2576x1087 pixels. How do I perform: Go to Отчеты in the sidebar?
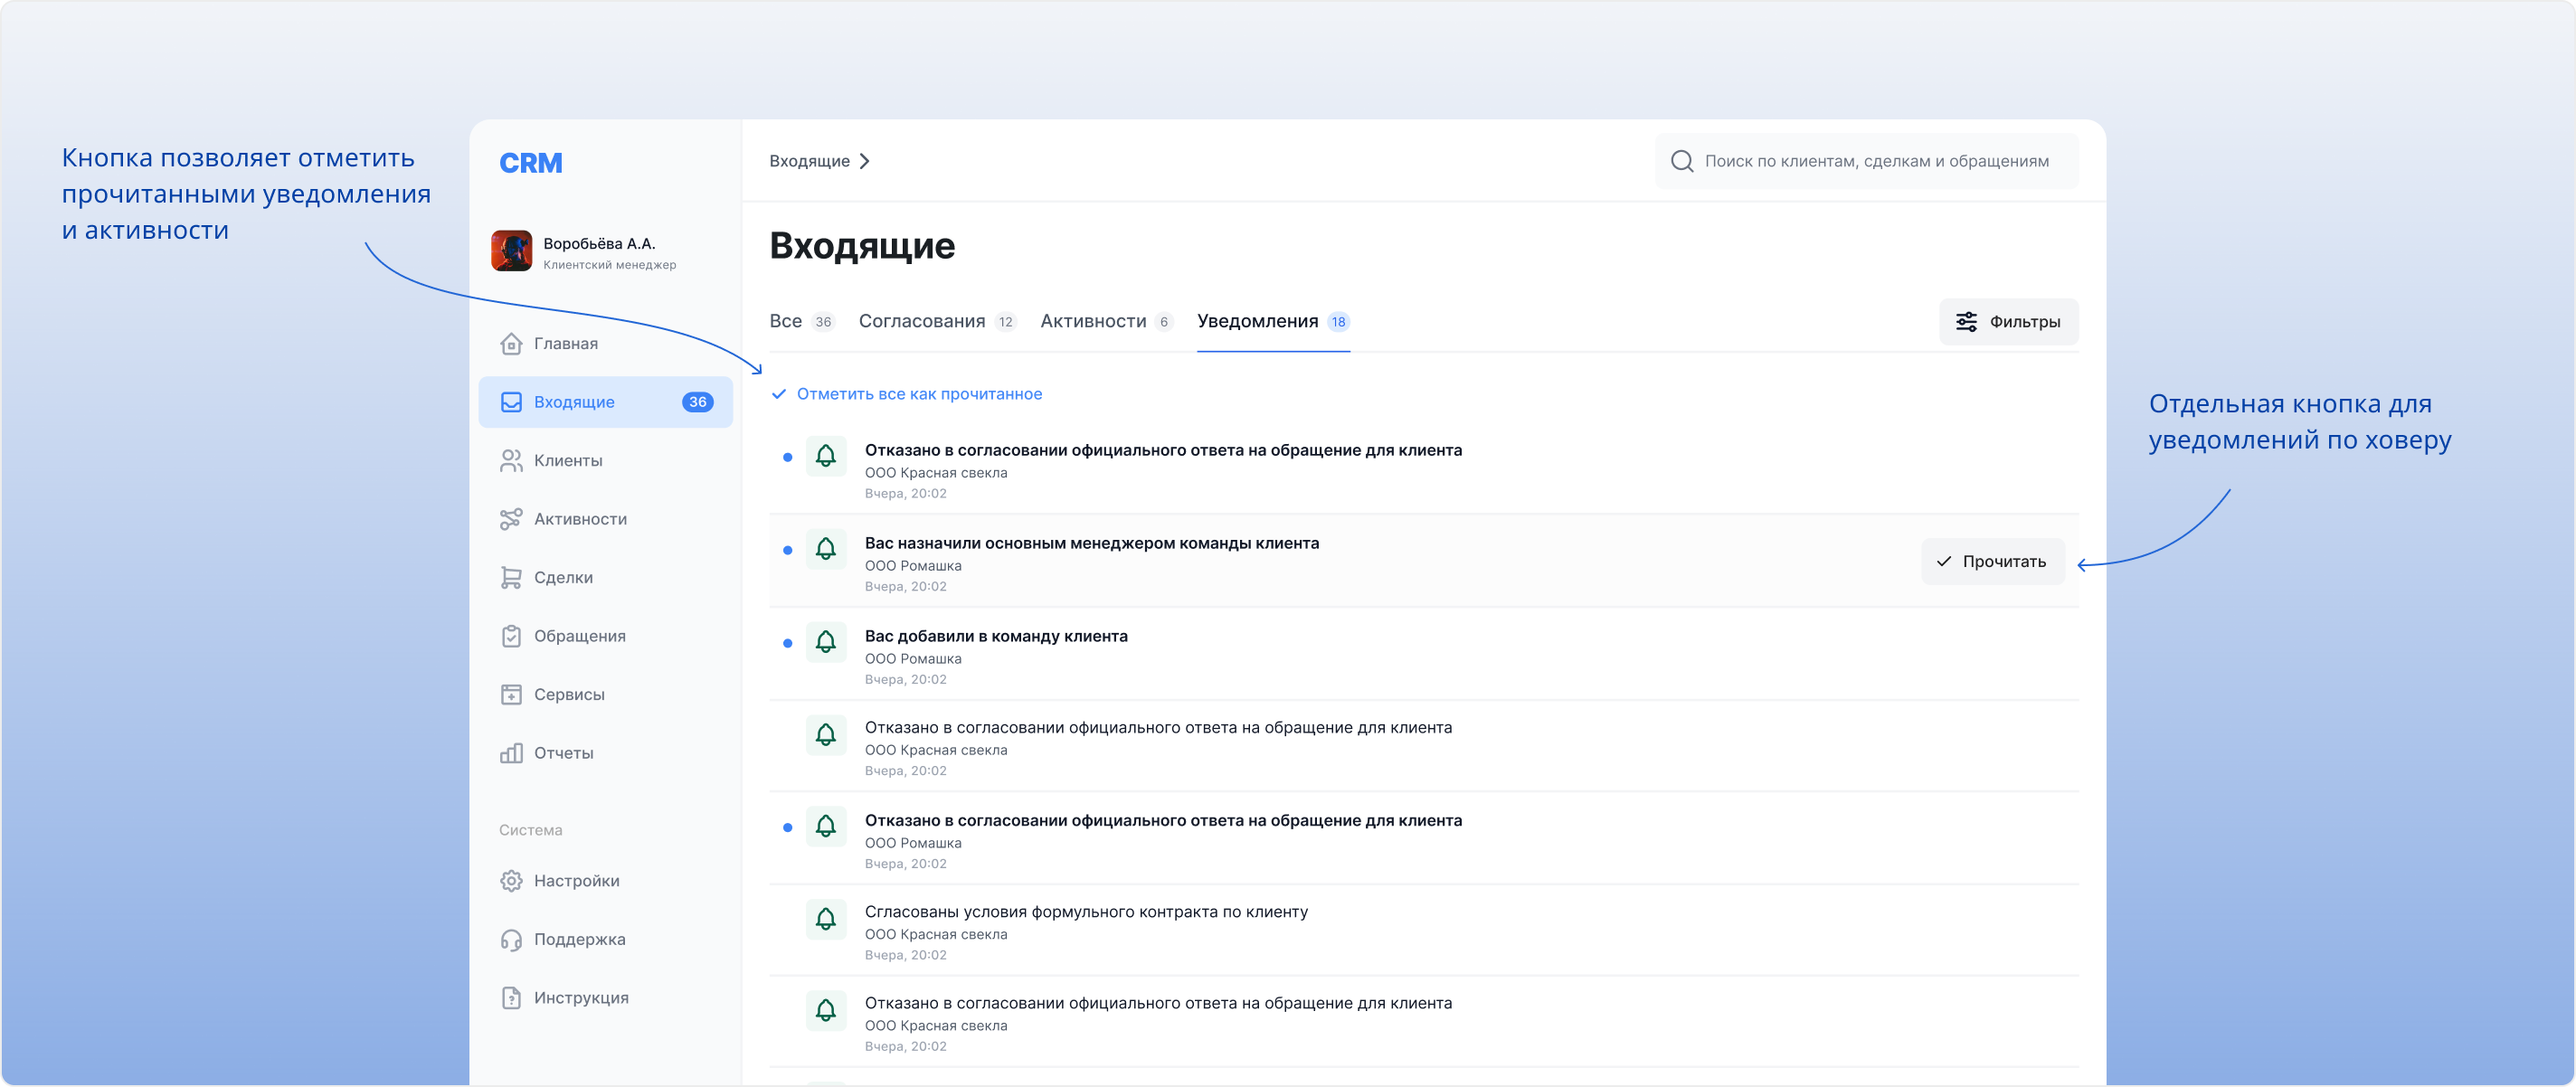point(605,753)
